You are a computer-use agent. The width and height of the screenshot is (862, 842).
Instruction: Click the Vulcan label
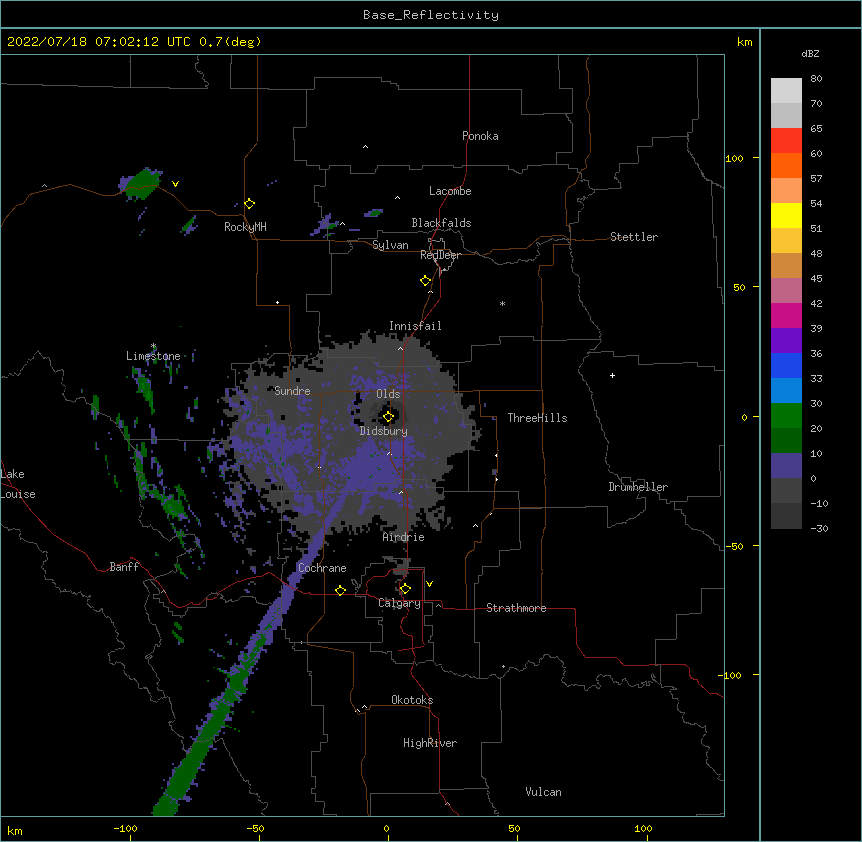click(543, 792)
